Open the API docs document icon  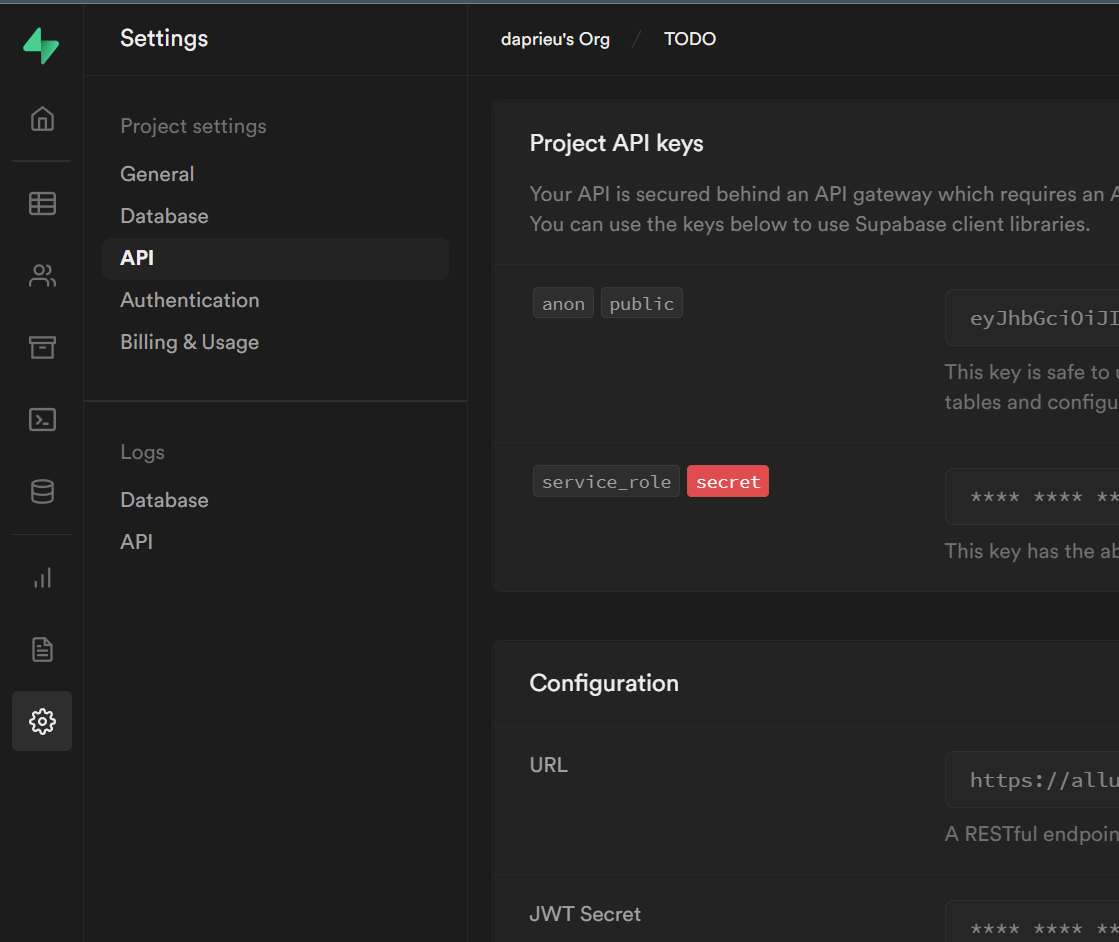[x=42, y=649]
